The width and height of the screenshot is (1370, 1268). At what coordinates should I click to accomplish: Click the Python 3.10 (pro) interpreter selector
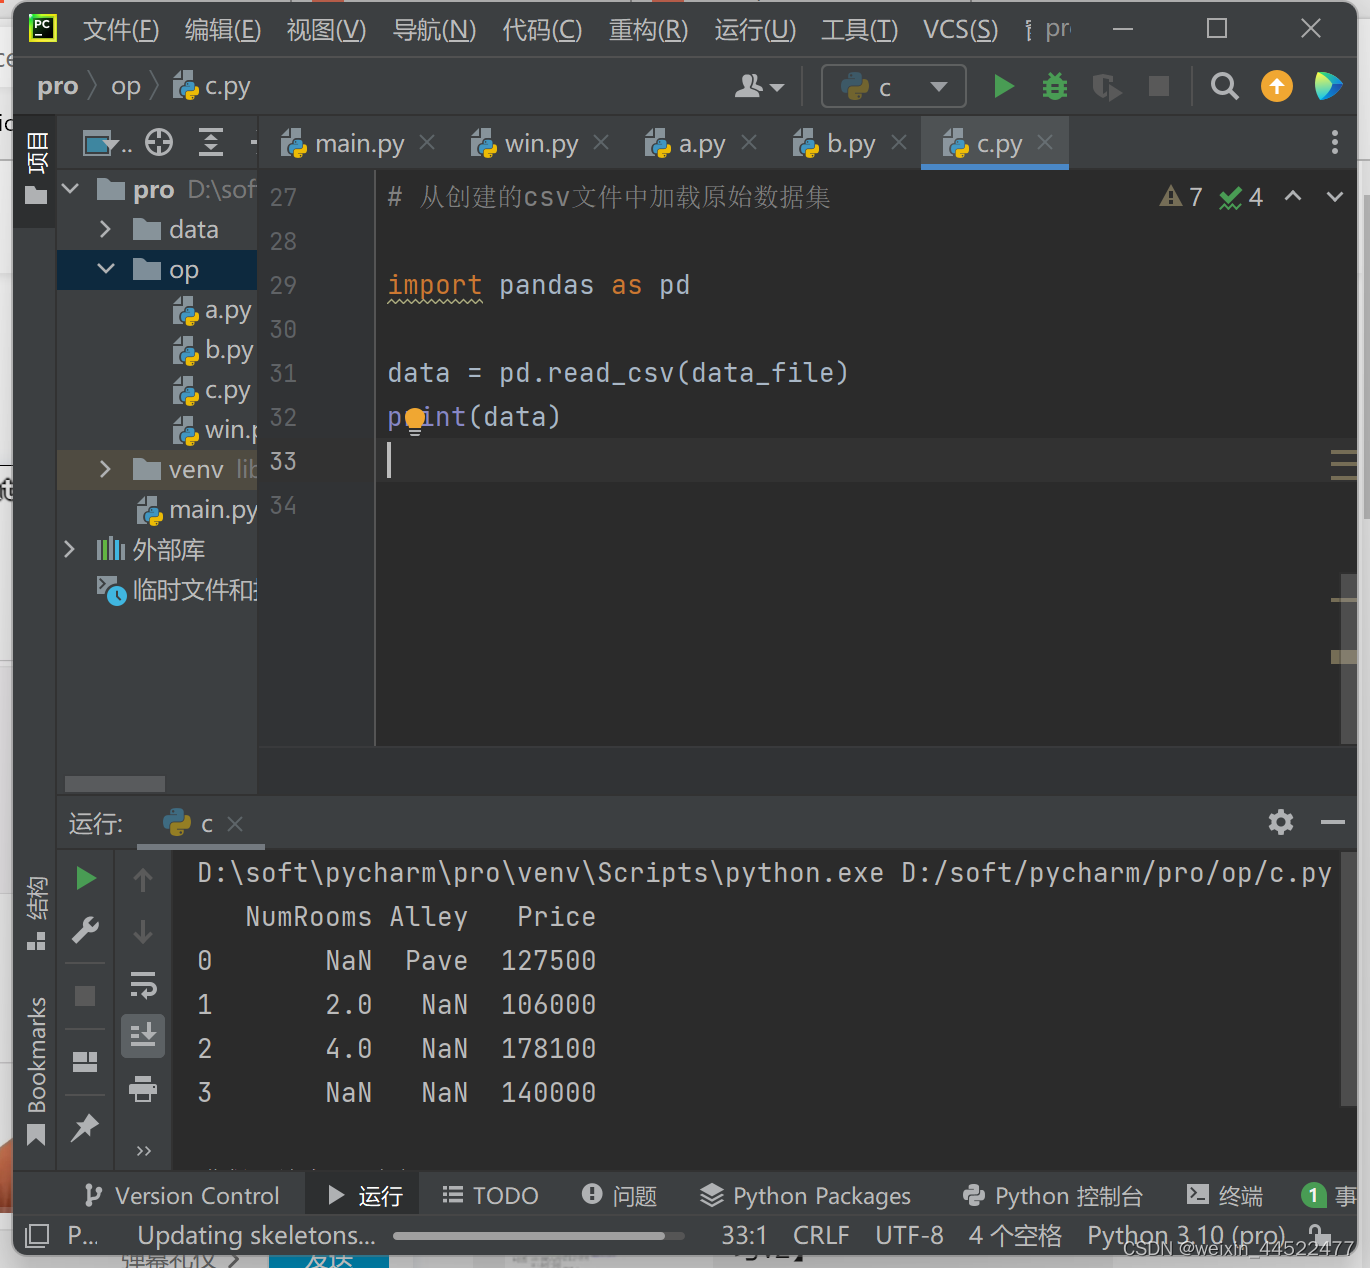click(x=1186, y=1236)
